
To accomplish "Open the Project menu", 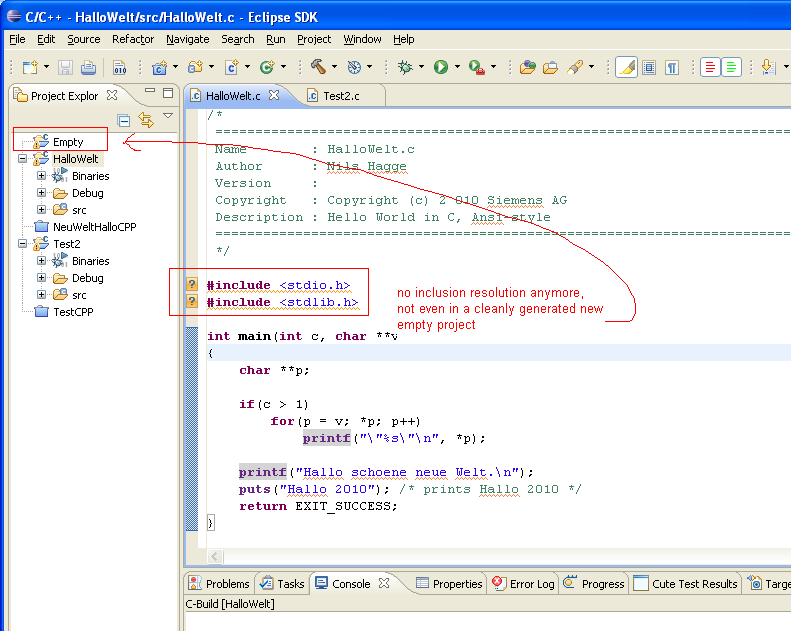I will [314, 39].
